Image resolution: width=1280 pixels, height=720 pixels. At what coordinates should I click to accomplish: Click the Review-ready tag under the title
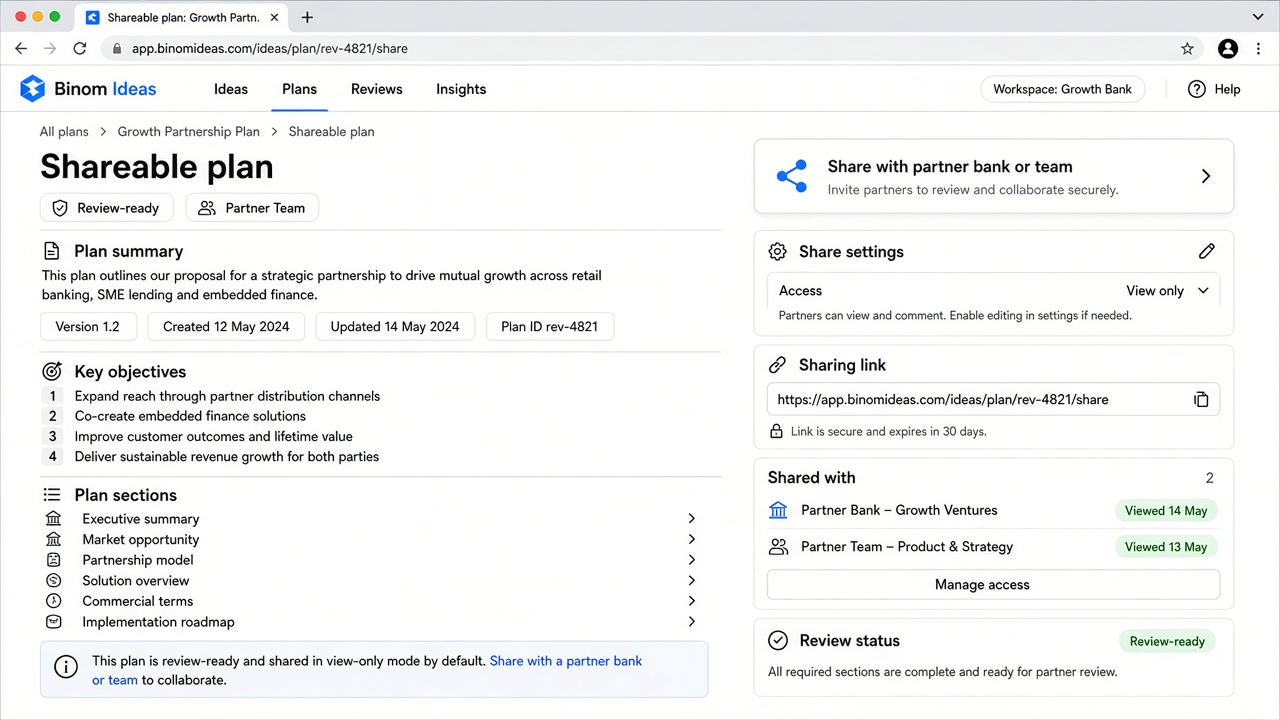[x=107, y=208]
